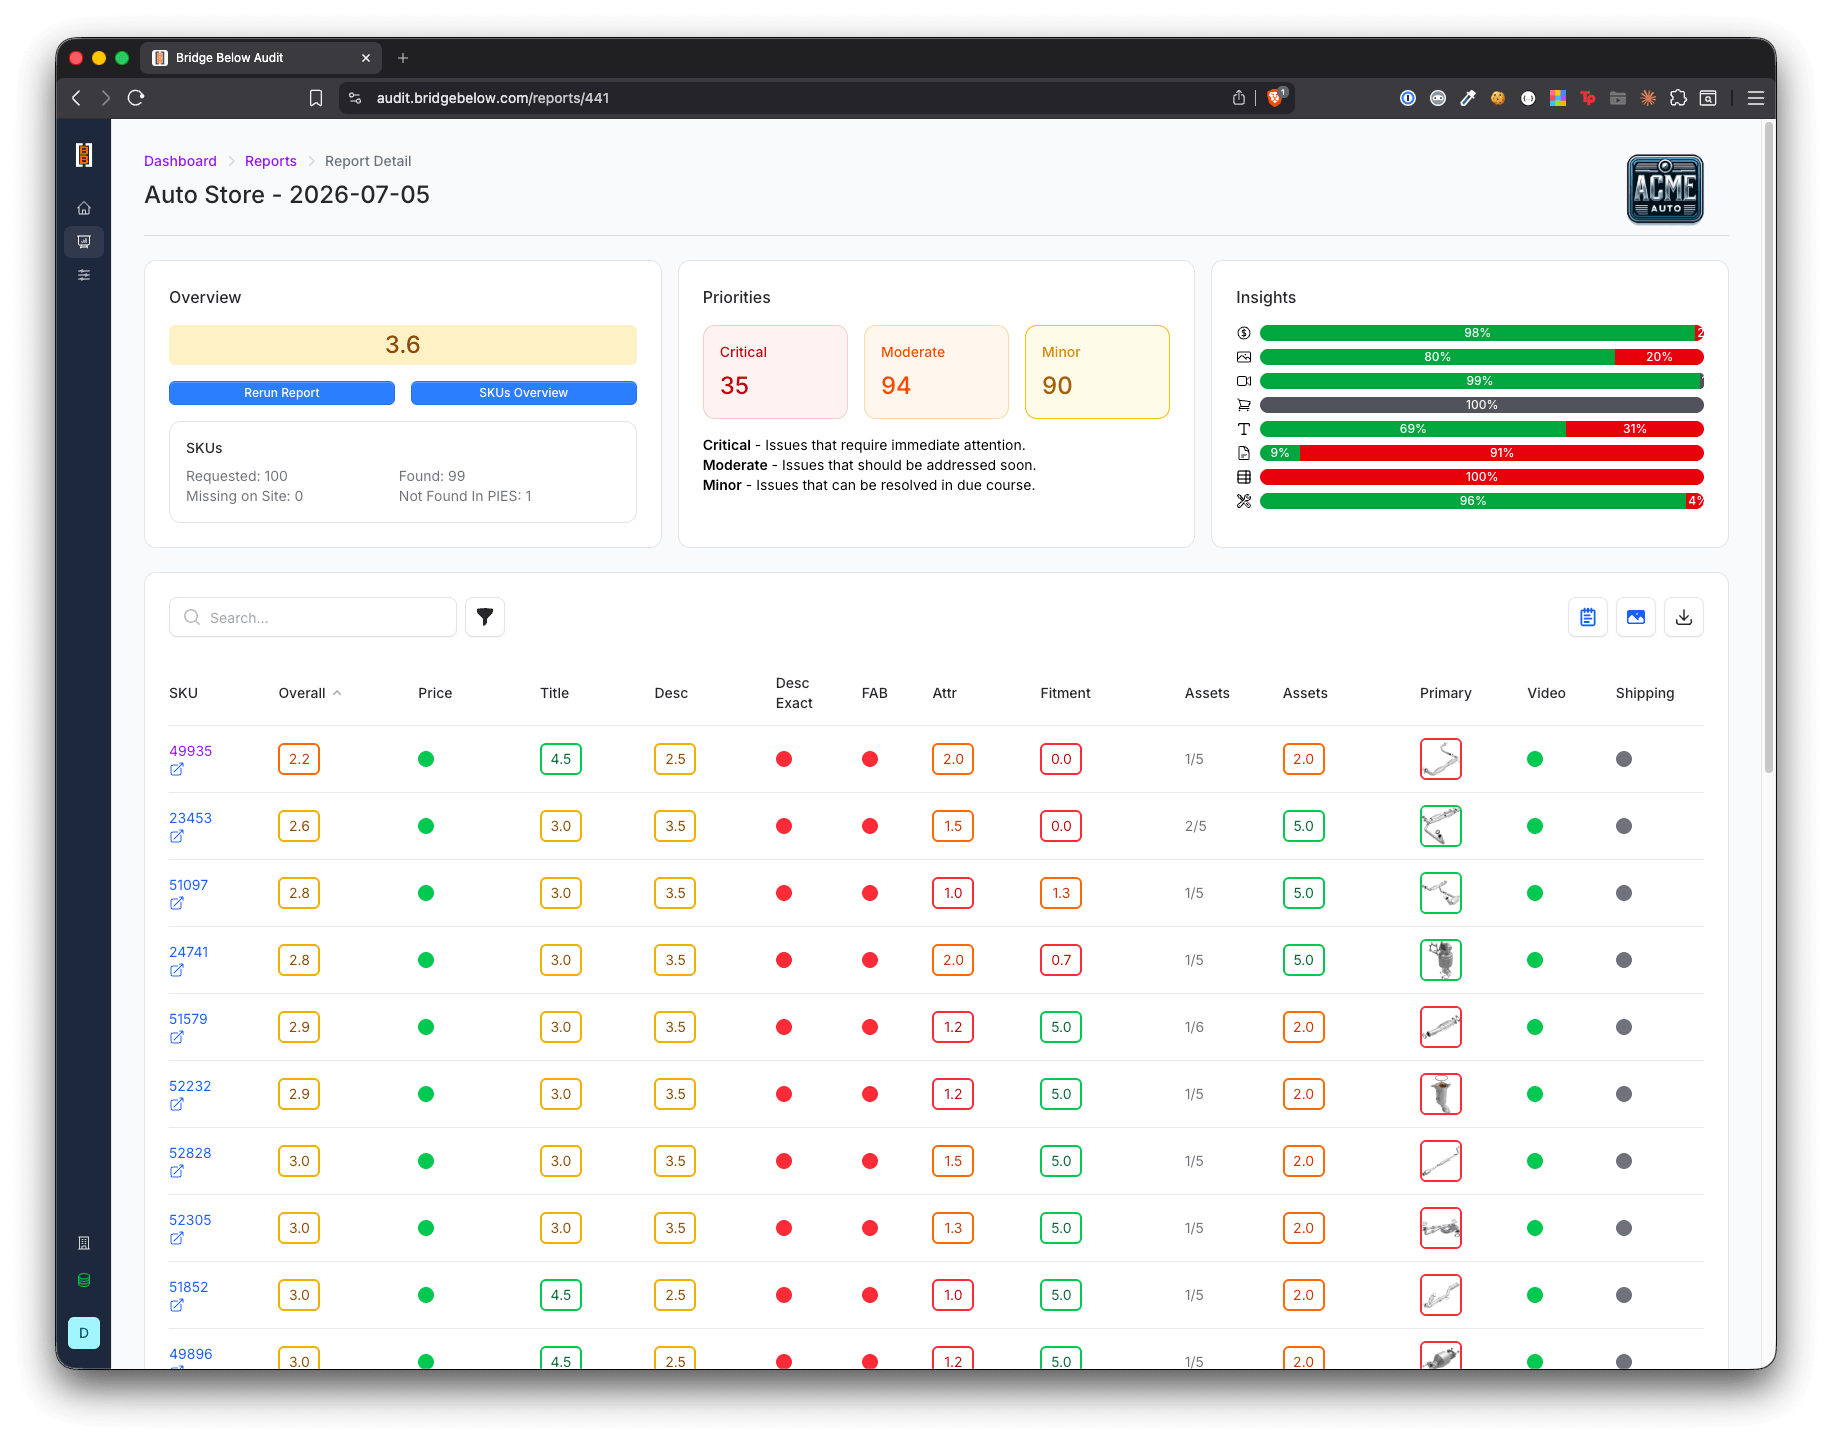Open the image gallery view icon

[1636, 617]
